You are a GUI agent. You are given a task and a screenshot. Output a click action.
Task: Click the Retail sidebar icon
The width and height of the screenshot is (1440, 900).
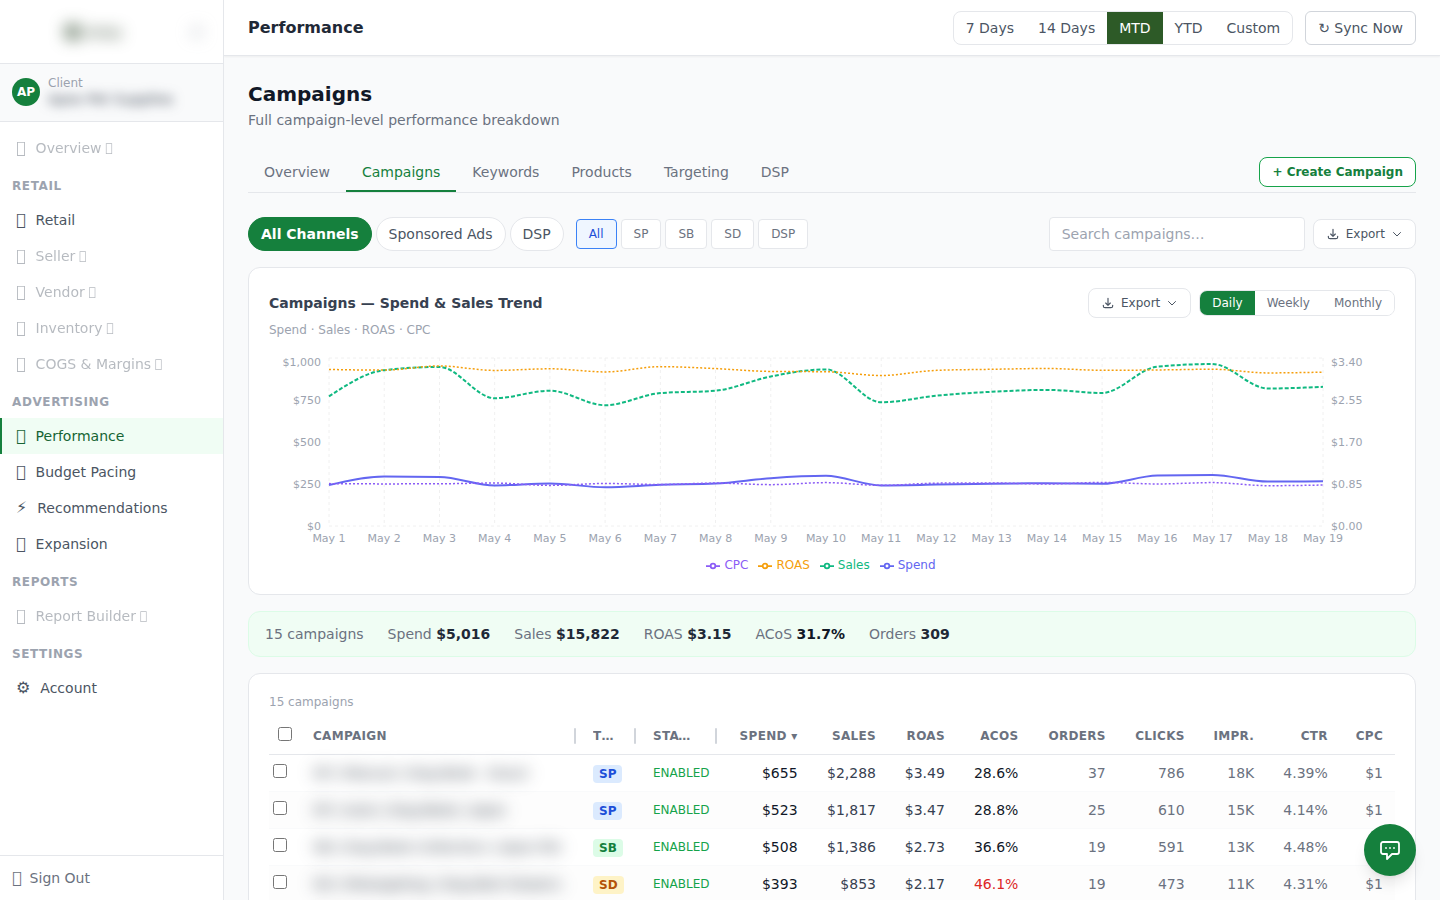21,220
